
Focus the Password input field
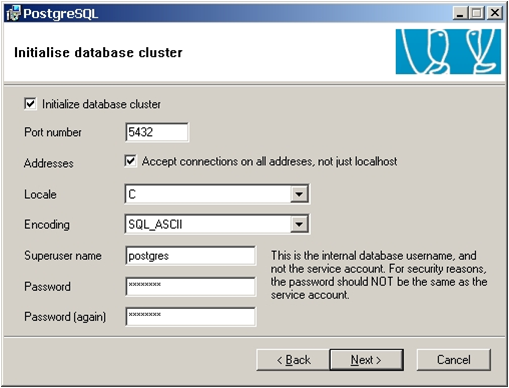[191, 286]
